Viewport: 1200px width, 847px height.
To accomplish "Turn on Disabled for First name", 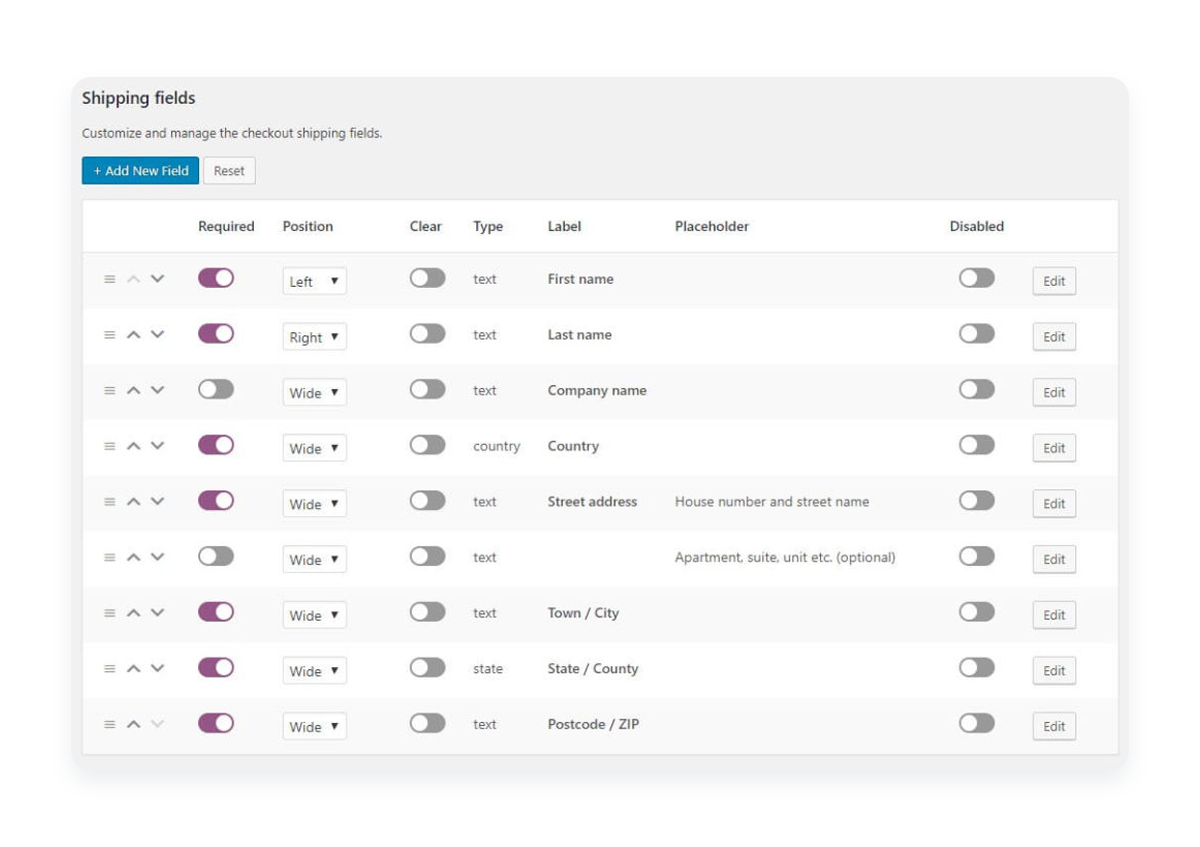I will coord(977,278).
